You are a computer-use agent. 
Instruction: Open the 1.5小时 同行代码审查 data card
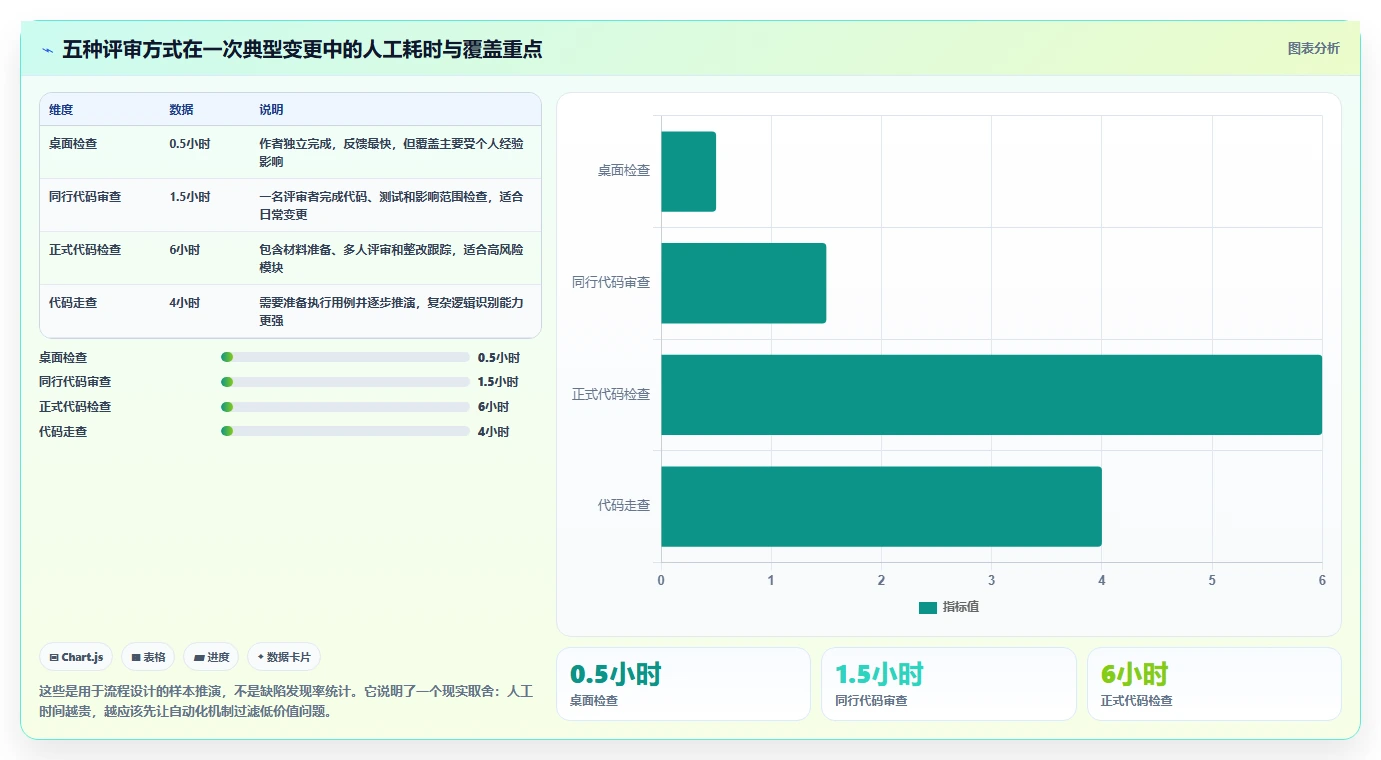(949, 684)
